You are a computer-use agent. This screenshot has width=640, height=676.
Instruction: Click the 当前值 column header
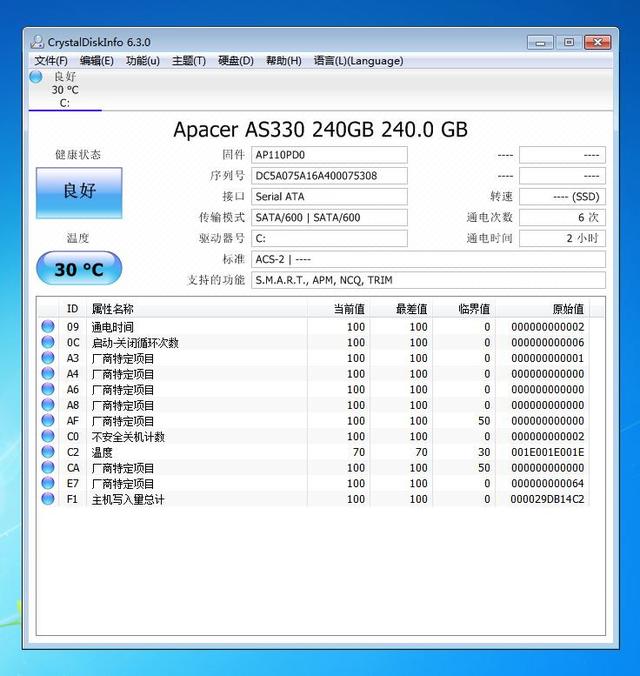pyautogui.click(x=338, y=309)
